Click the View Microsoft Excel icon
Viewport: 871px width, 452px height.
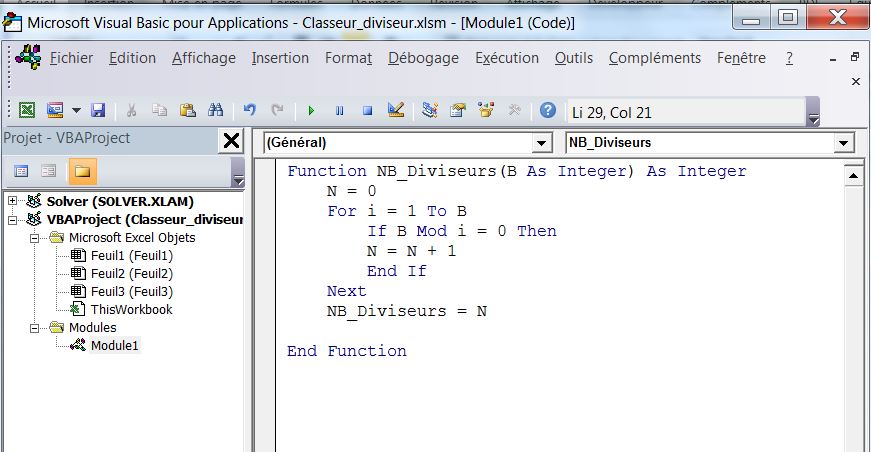click(28, 111)
